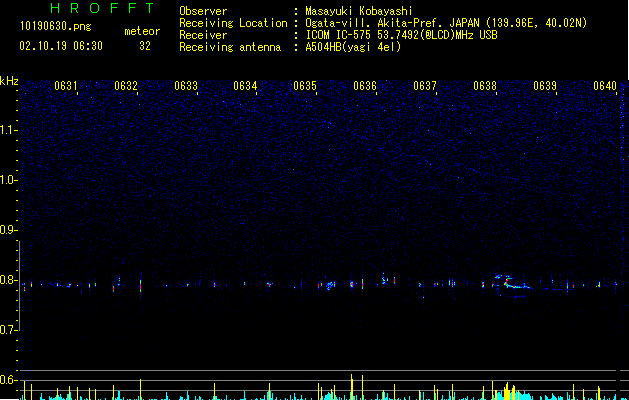Click the meteor echo cluster after 0635

pos(330,285)
